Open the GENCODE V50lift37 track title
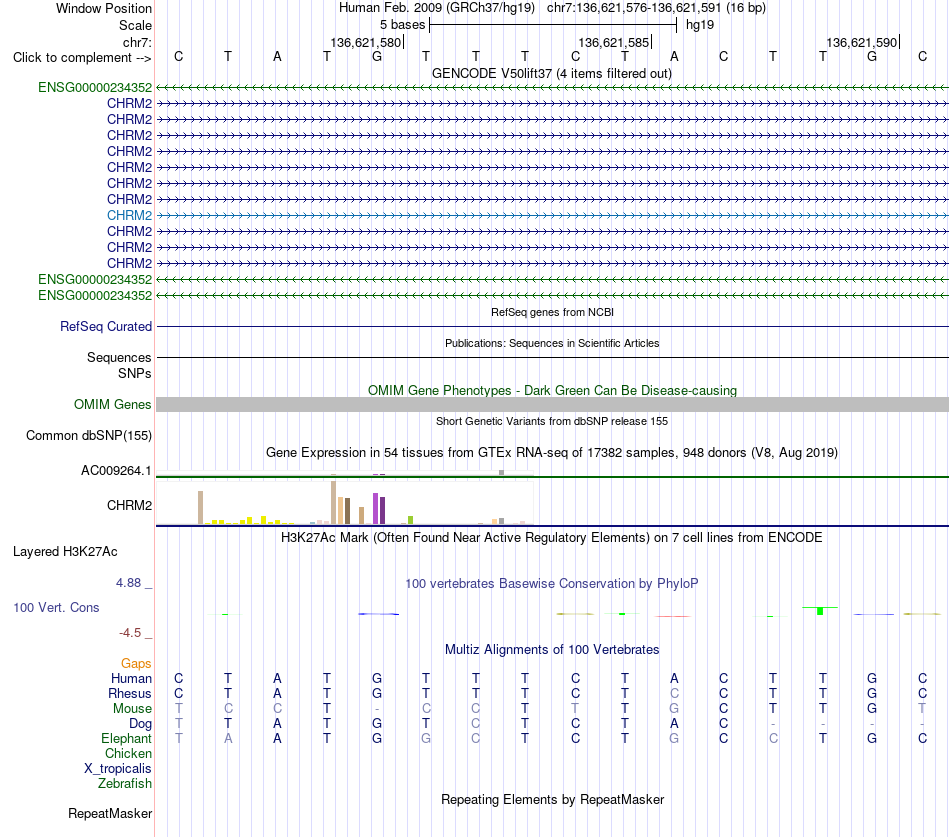950x837 pixels. click(x=551, y=73)
